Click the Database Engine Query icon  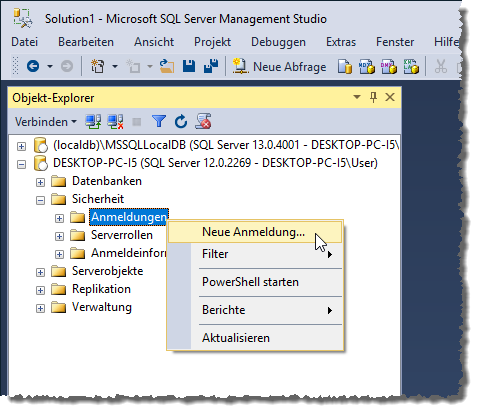click(x=345, y=66)
